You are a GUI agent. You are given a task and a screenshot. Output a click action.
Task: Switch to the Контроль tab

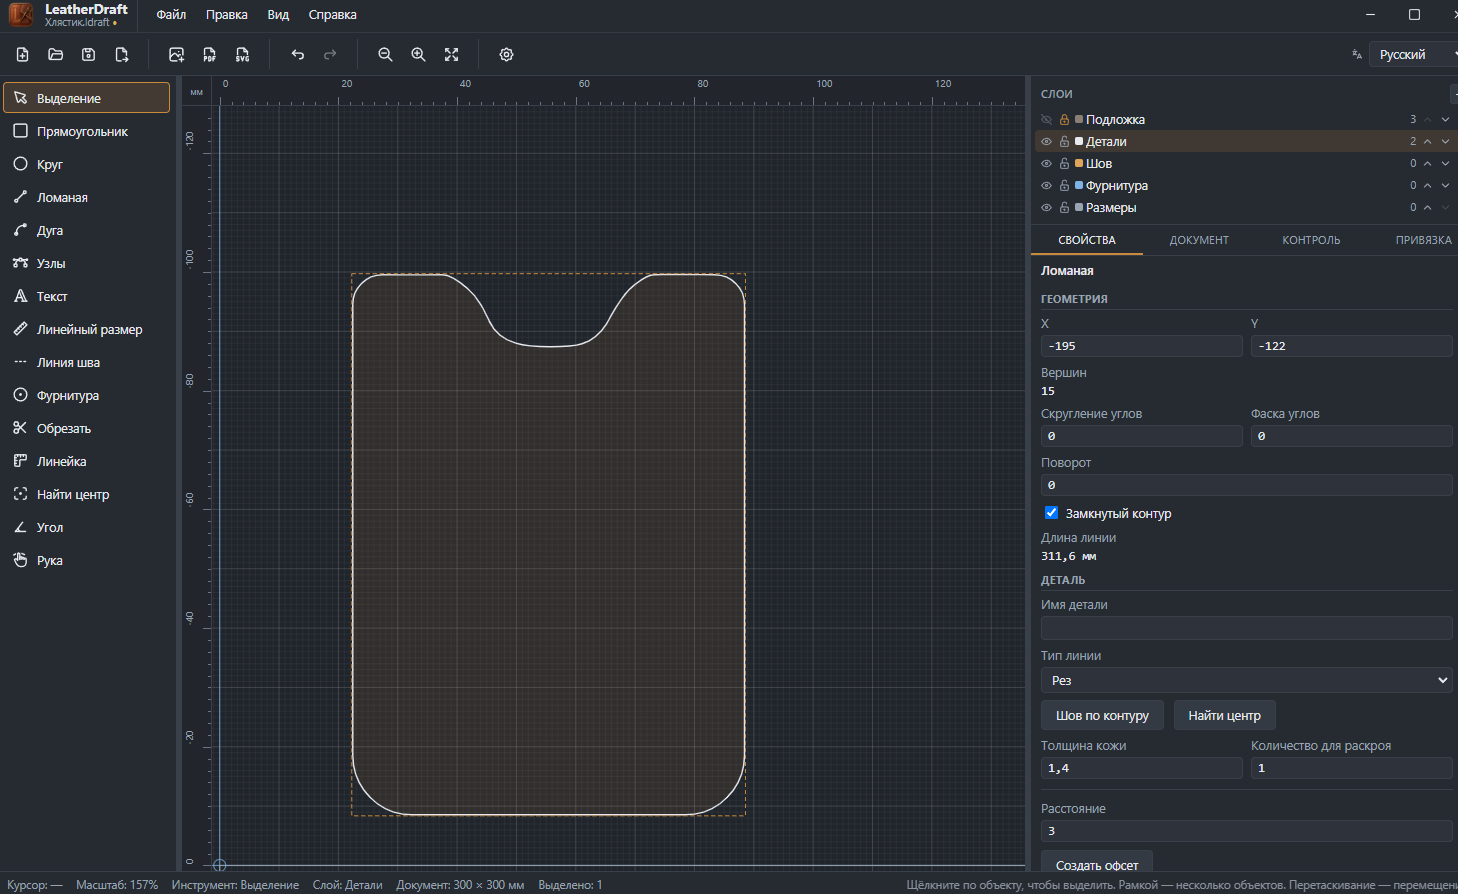pos(1311,240)
